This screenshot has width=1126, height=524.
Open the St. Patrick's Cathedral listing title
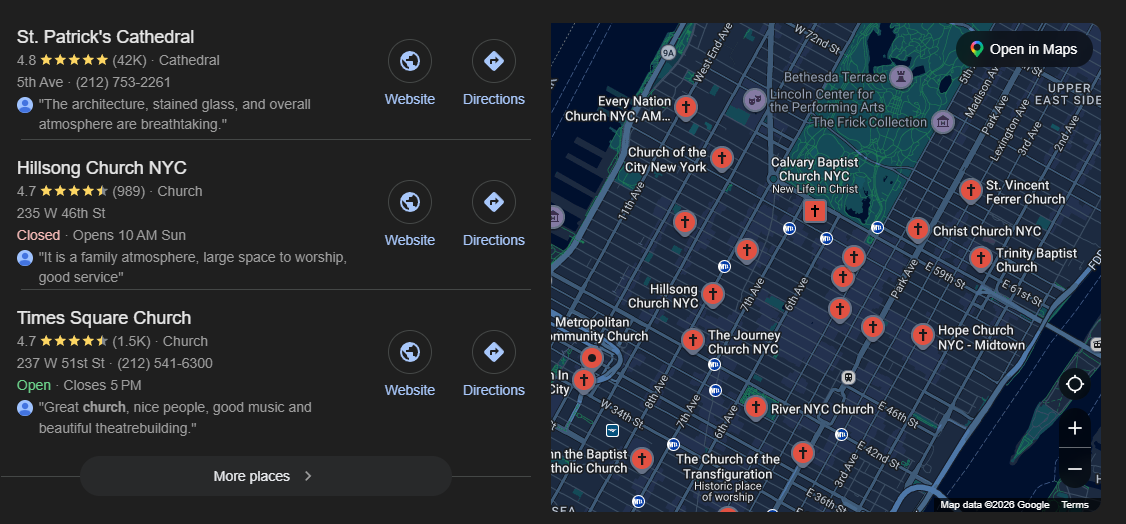[106, 37]
